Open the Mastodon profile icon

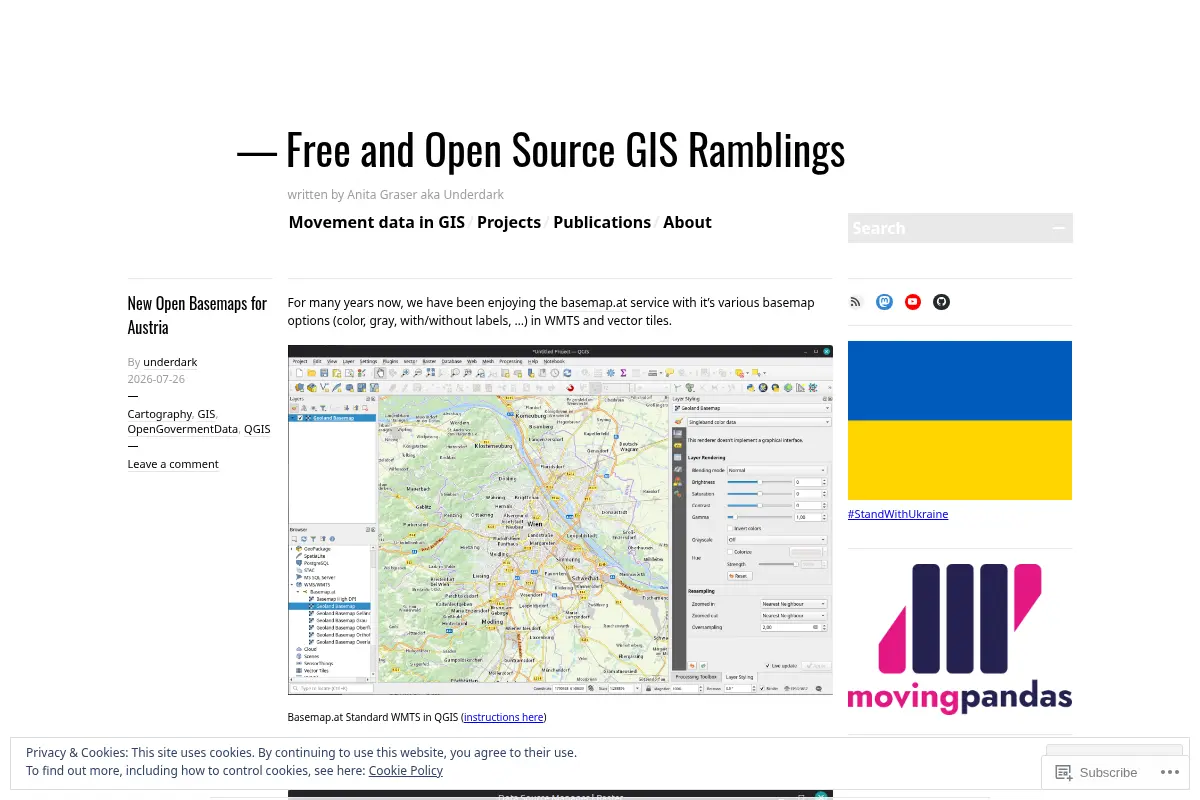[x=884, y=302]
